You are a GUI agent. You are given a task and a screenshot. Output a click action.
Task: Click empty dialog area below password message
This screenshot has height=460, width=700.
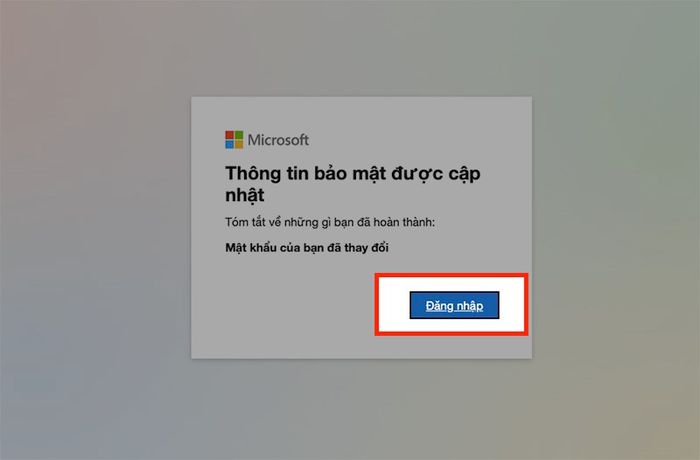286,308
